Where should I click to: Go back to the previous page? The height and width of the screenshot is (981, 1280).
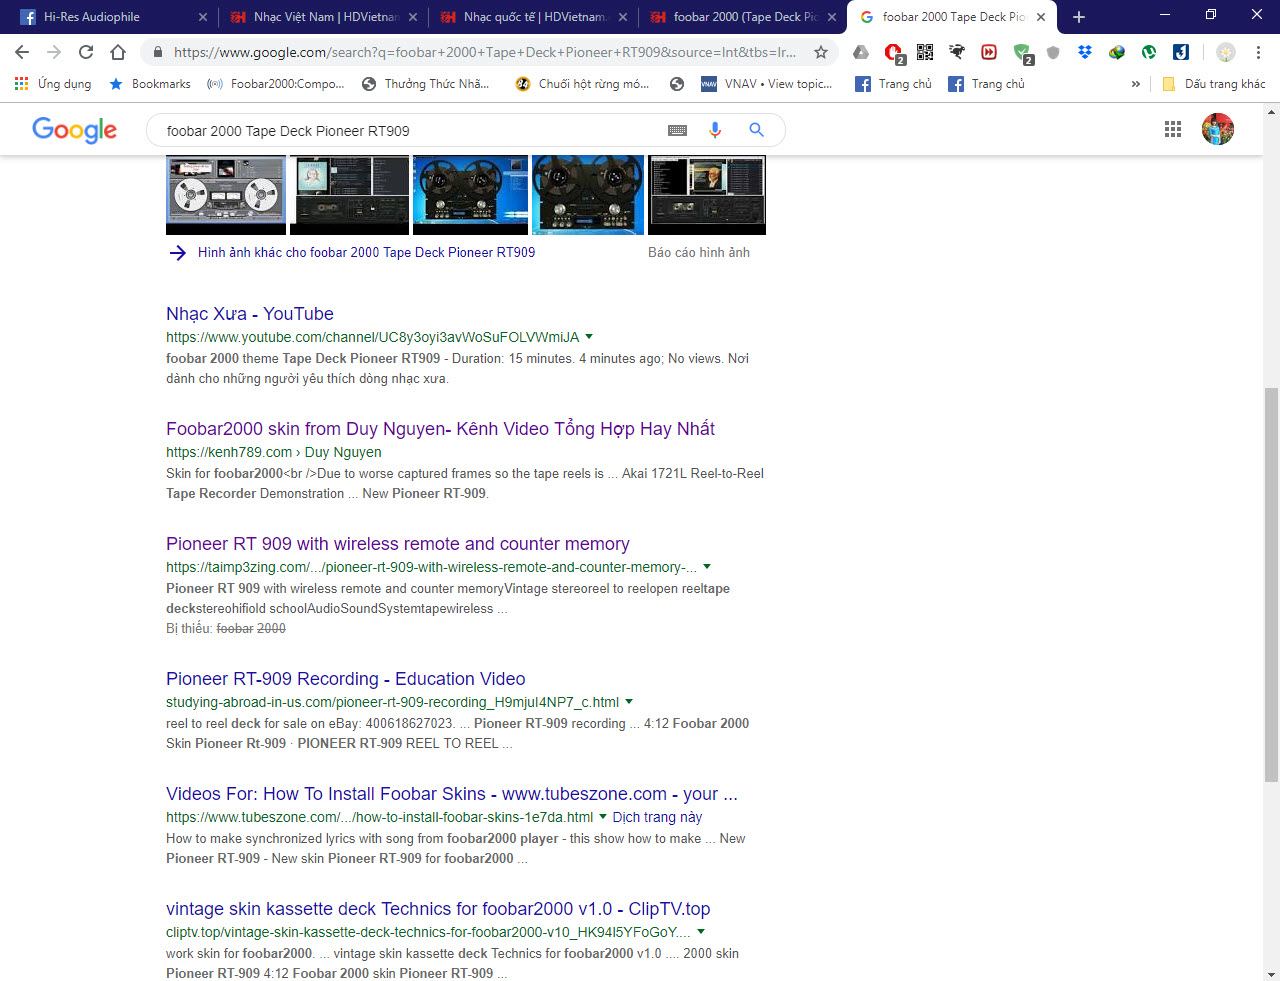22,52
